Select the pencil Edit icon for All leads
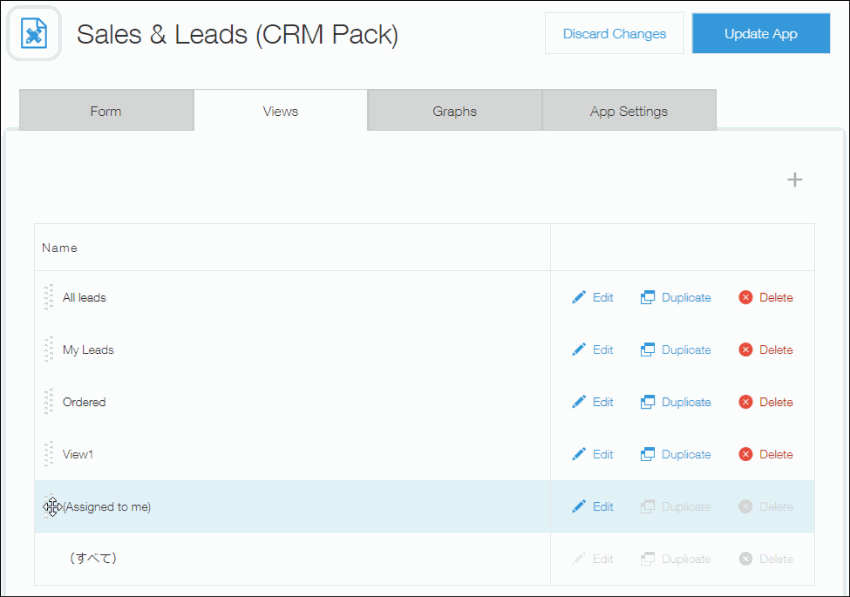The image size is (850, 597). [579, 297]
